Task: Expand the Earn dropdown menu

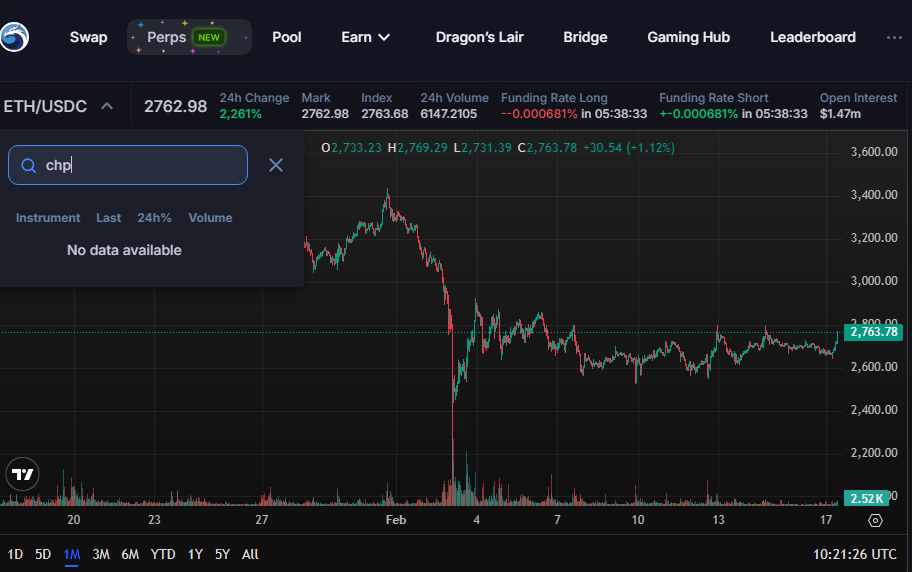Action: click(365, 37)
